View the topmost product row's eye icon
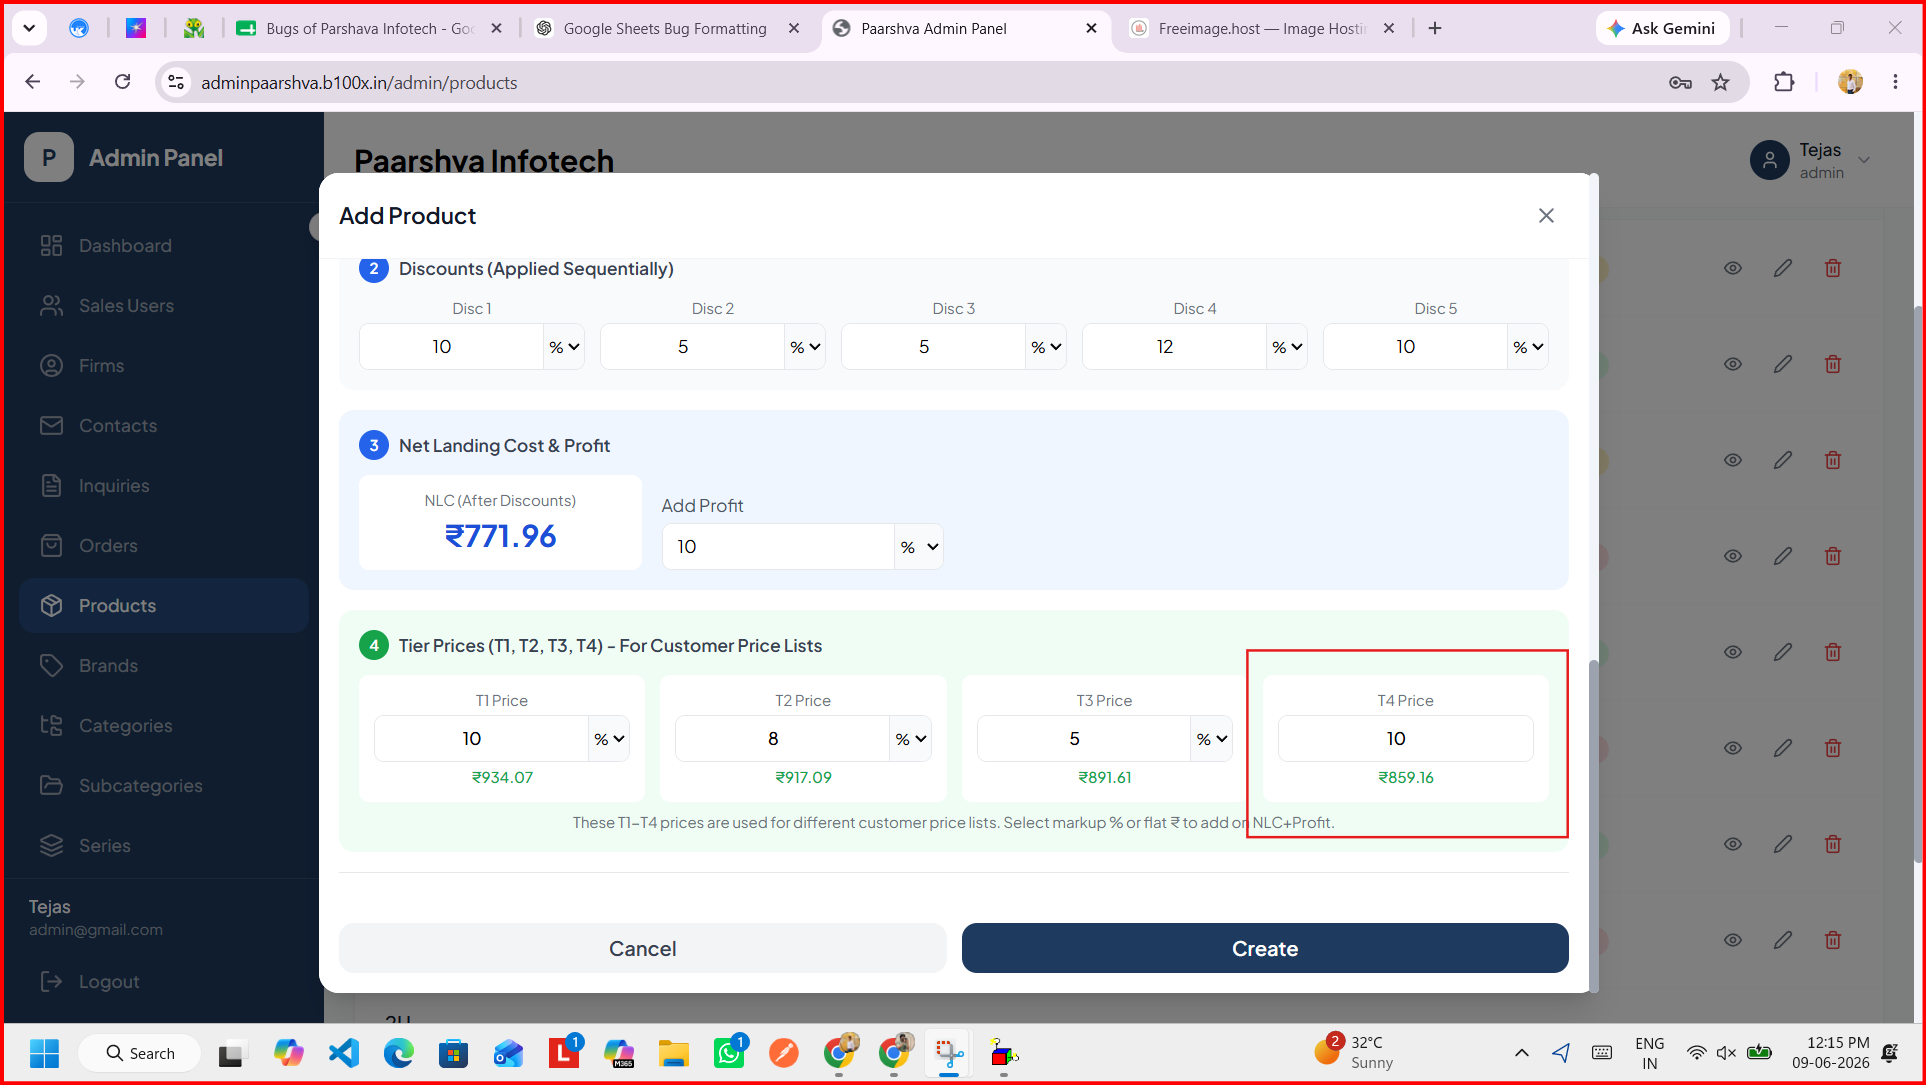 pyautogui.click(x=1733, y=268)
